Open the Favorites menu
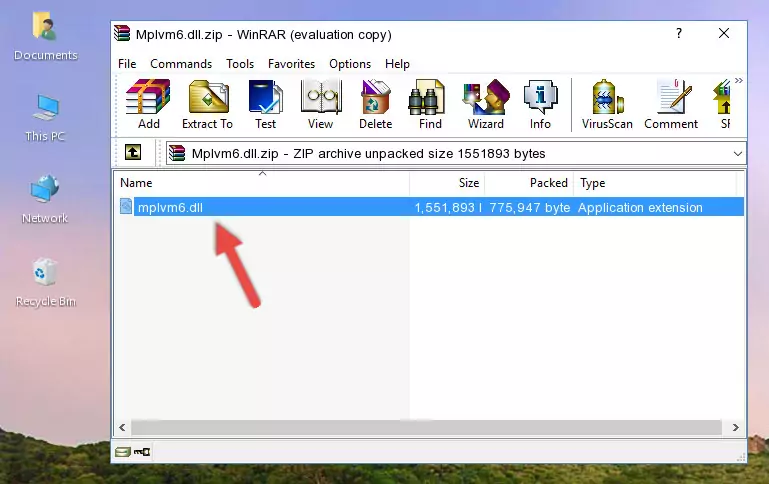Viewport: 769px width, 484px height. coord(291,64)
